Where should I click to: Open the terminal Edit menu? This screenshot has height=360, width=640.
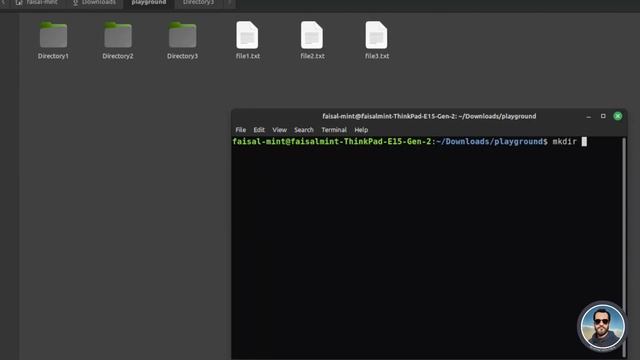(259, 130)
